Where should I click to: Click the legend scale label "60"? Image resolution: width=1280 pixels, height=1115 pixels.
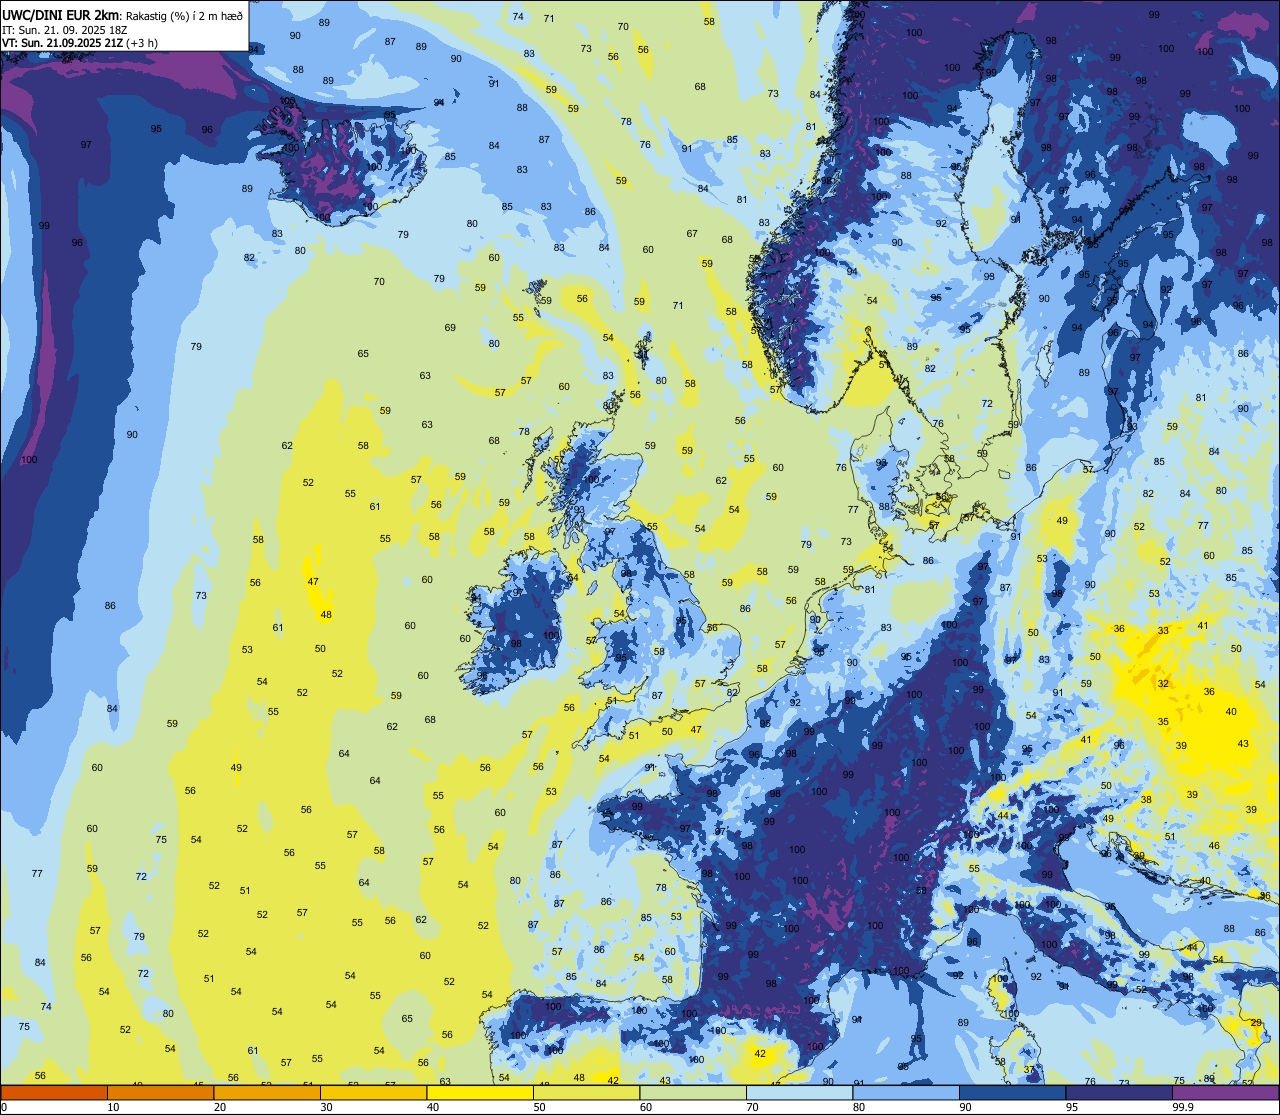click(x=646, y=1107)
